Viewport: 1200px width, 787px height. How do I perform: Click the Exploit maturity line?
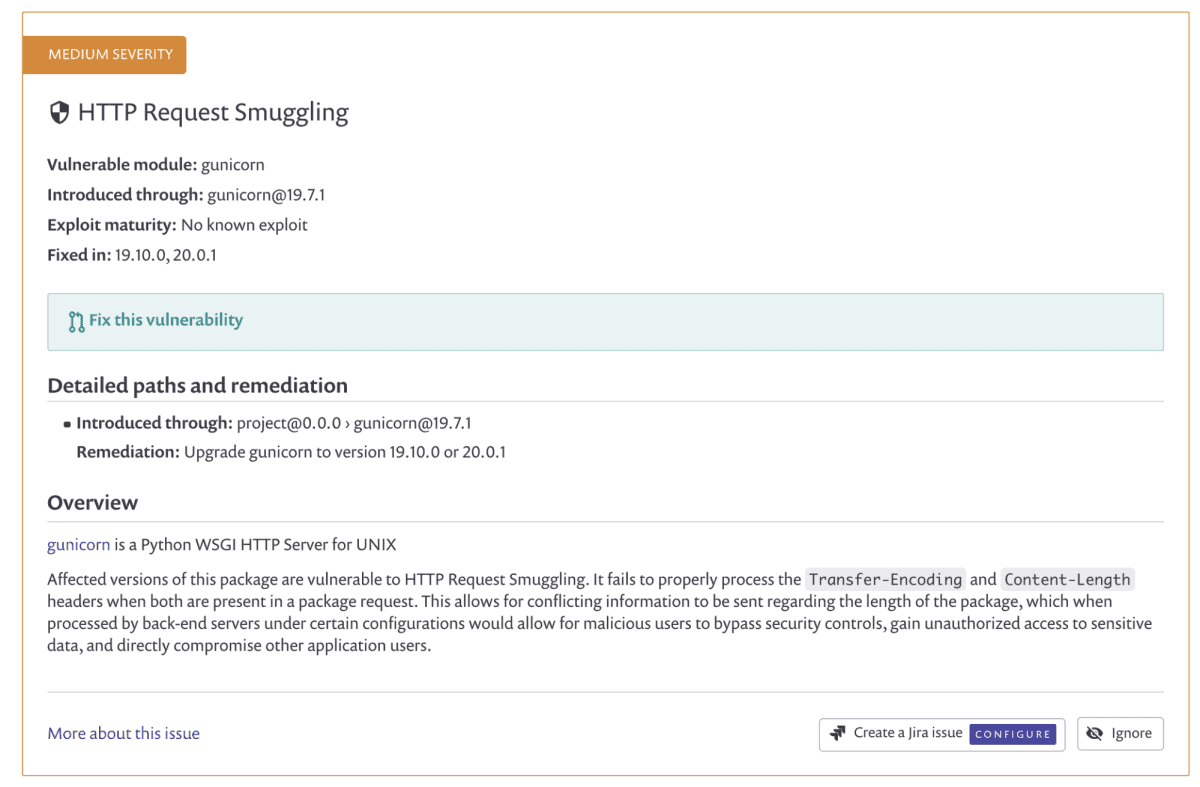177,225
